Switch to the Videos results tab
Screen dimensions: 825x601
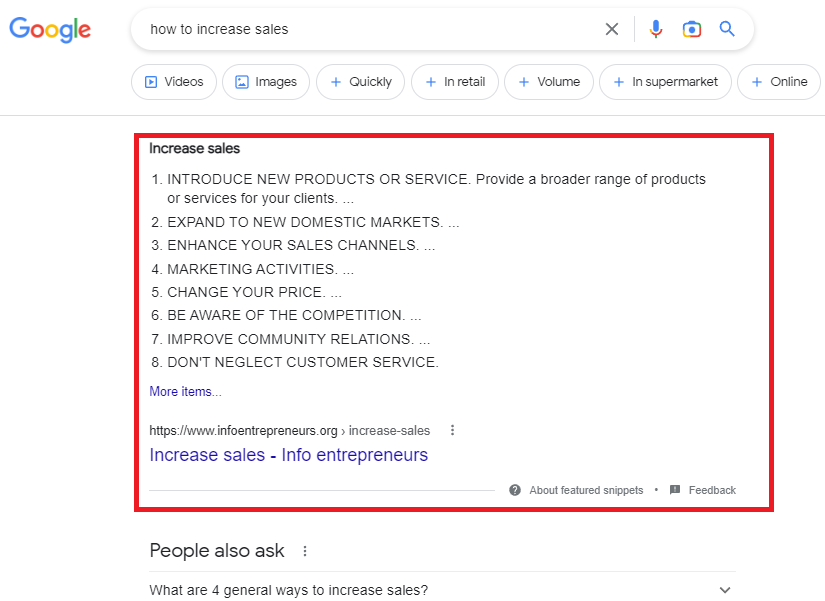tap(174, 82)
